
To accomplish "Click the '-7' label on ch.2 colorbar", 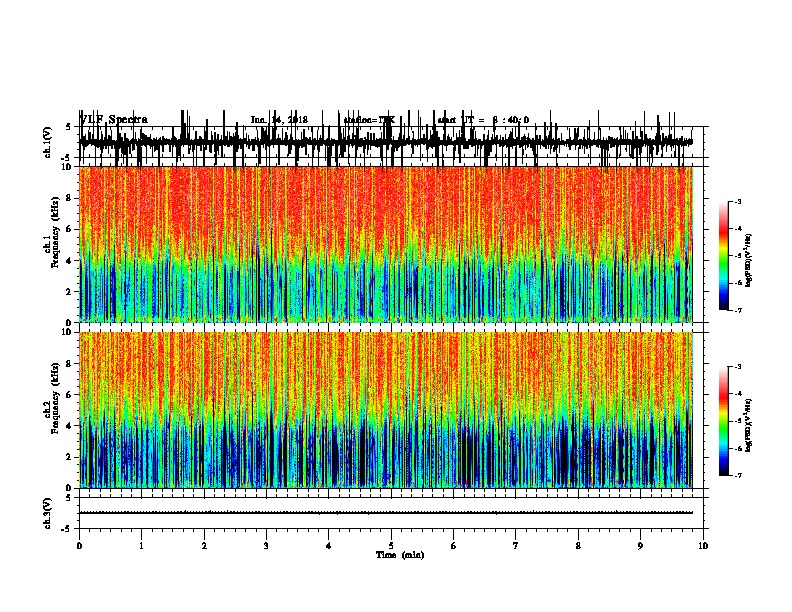I will 738,475.
